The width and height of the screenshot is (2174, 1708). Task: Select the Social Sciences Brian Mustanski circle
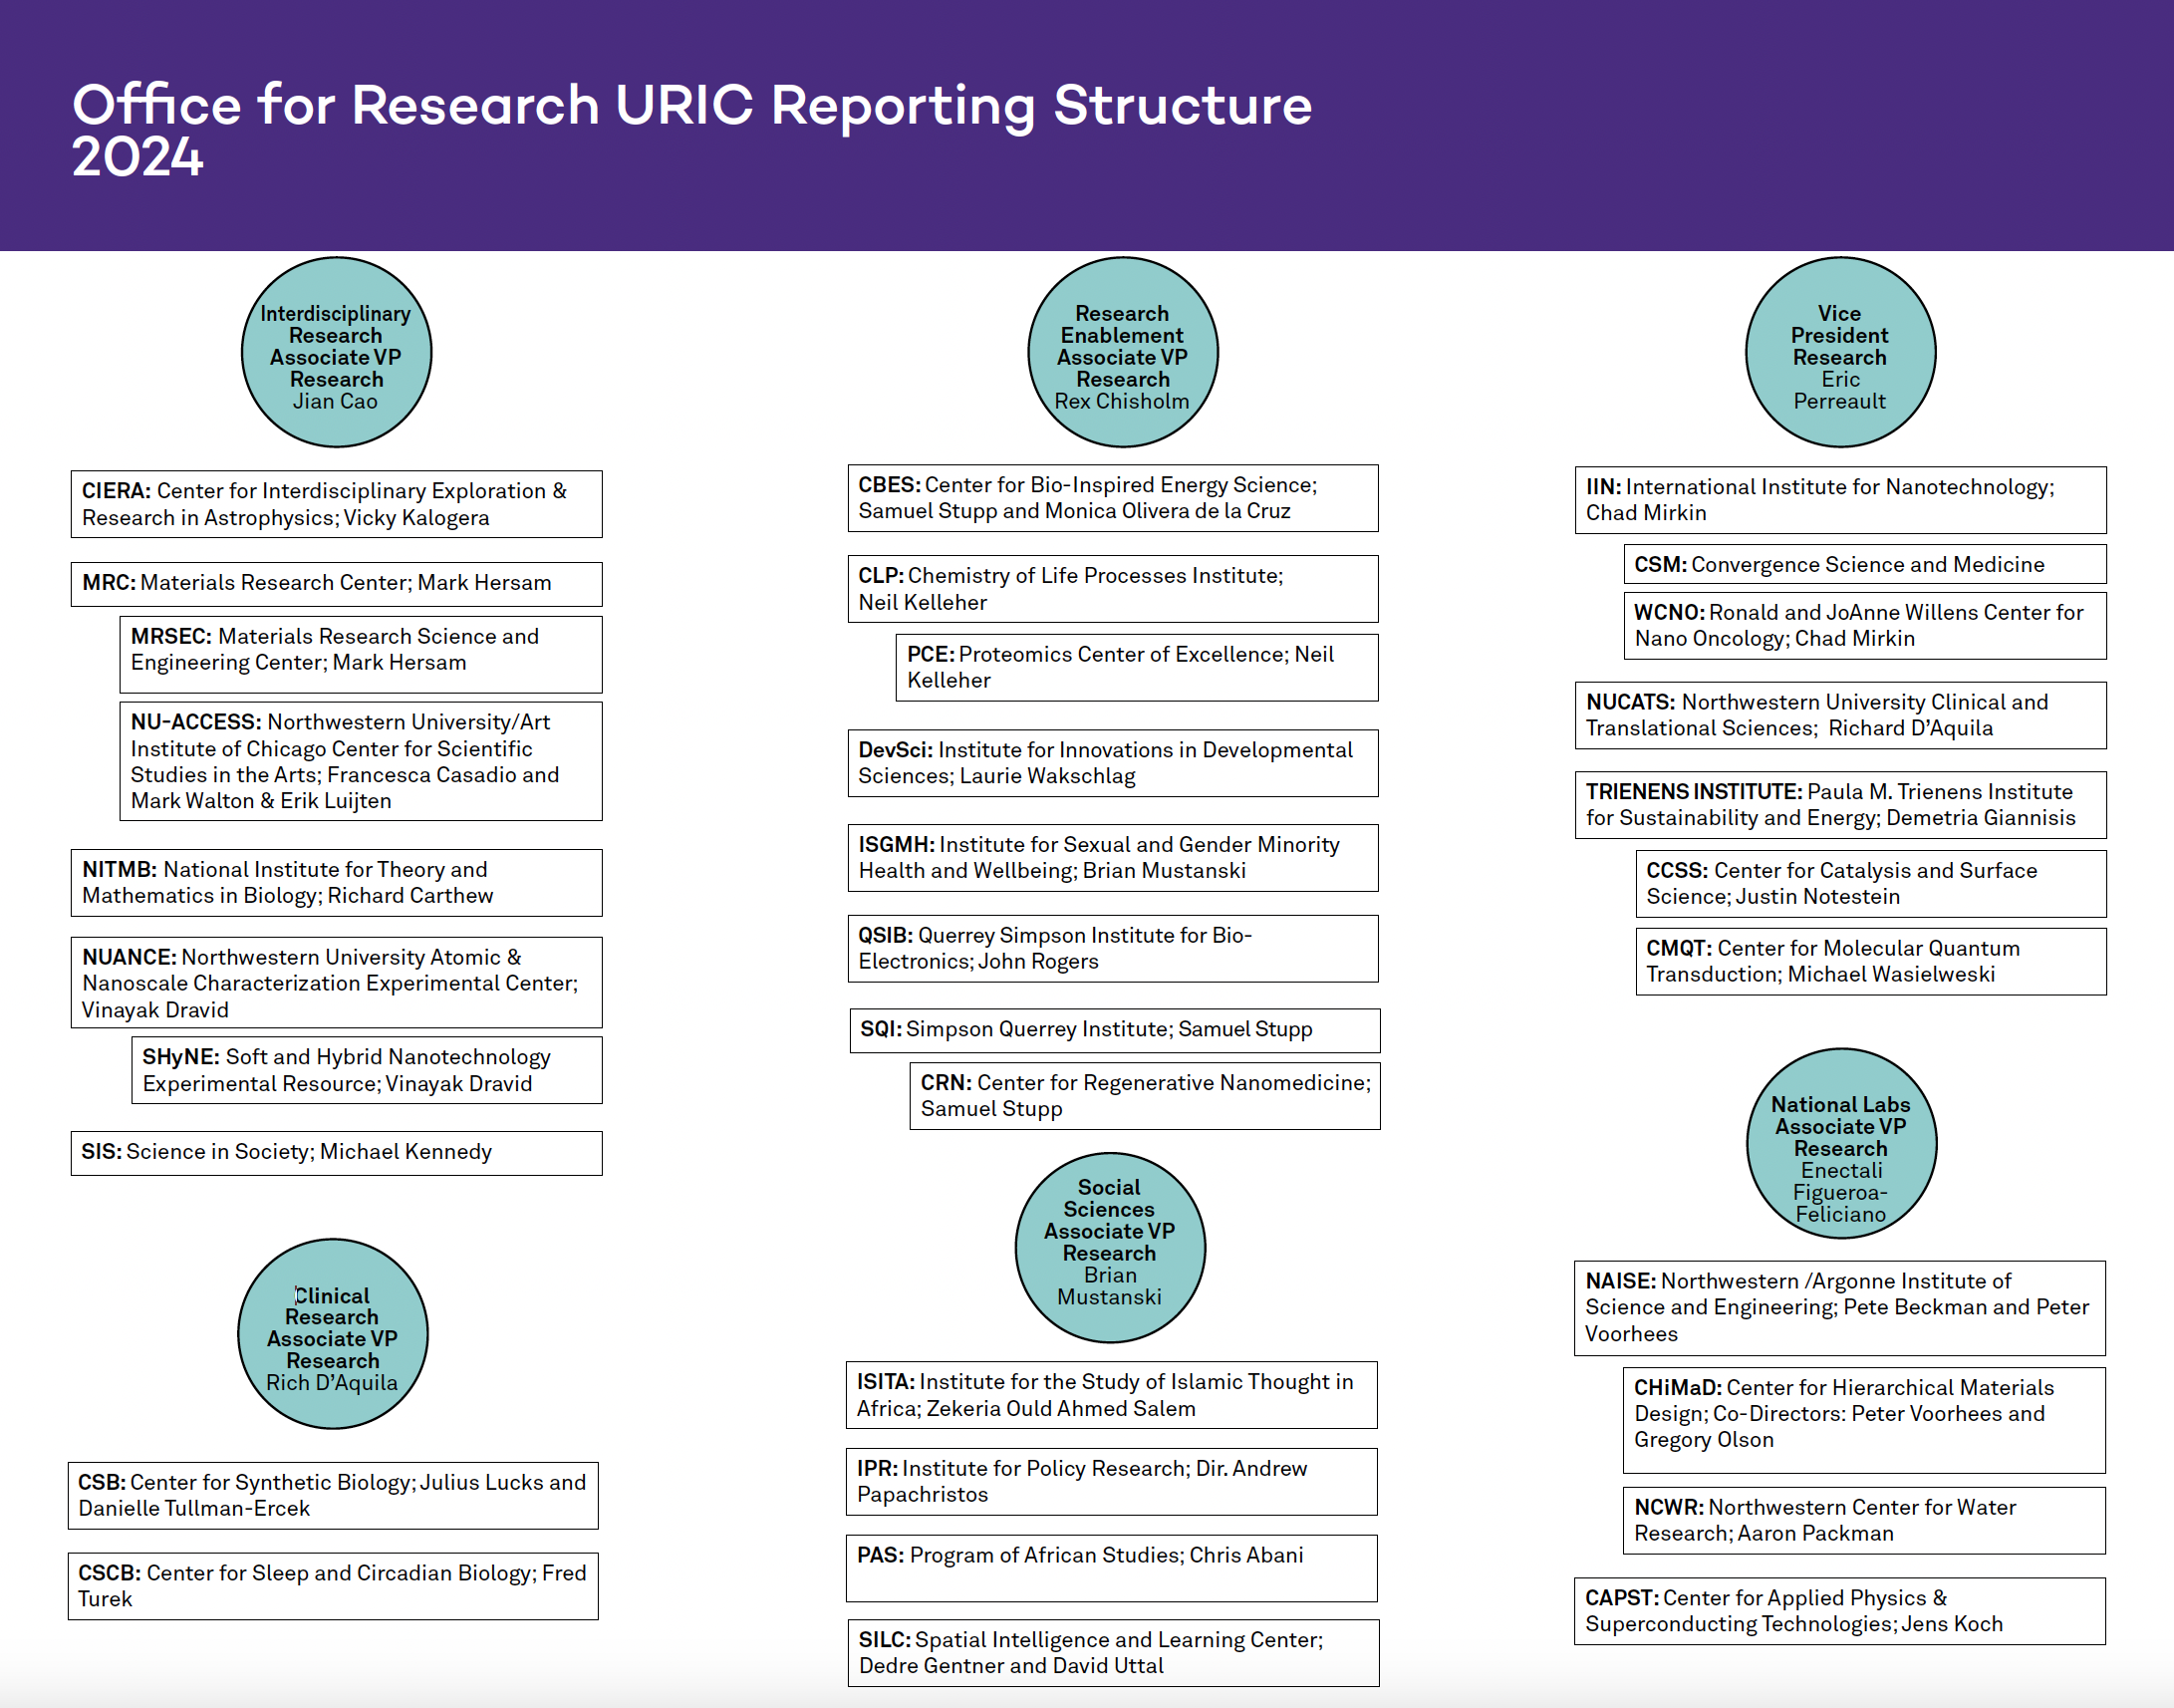1110,1247
